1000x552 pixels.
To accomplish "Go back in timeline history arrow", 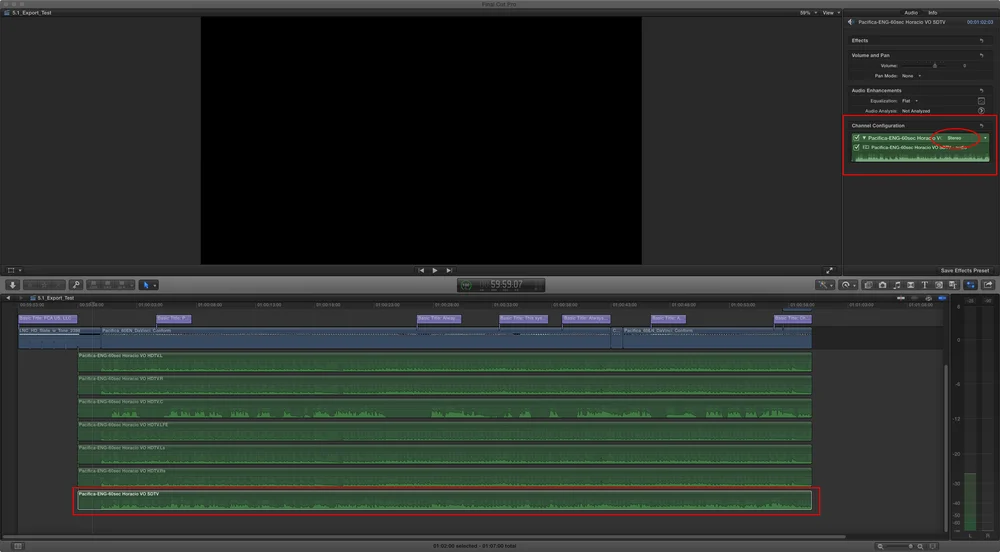I will (8, 298).
